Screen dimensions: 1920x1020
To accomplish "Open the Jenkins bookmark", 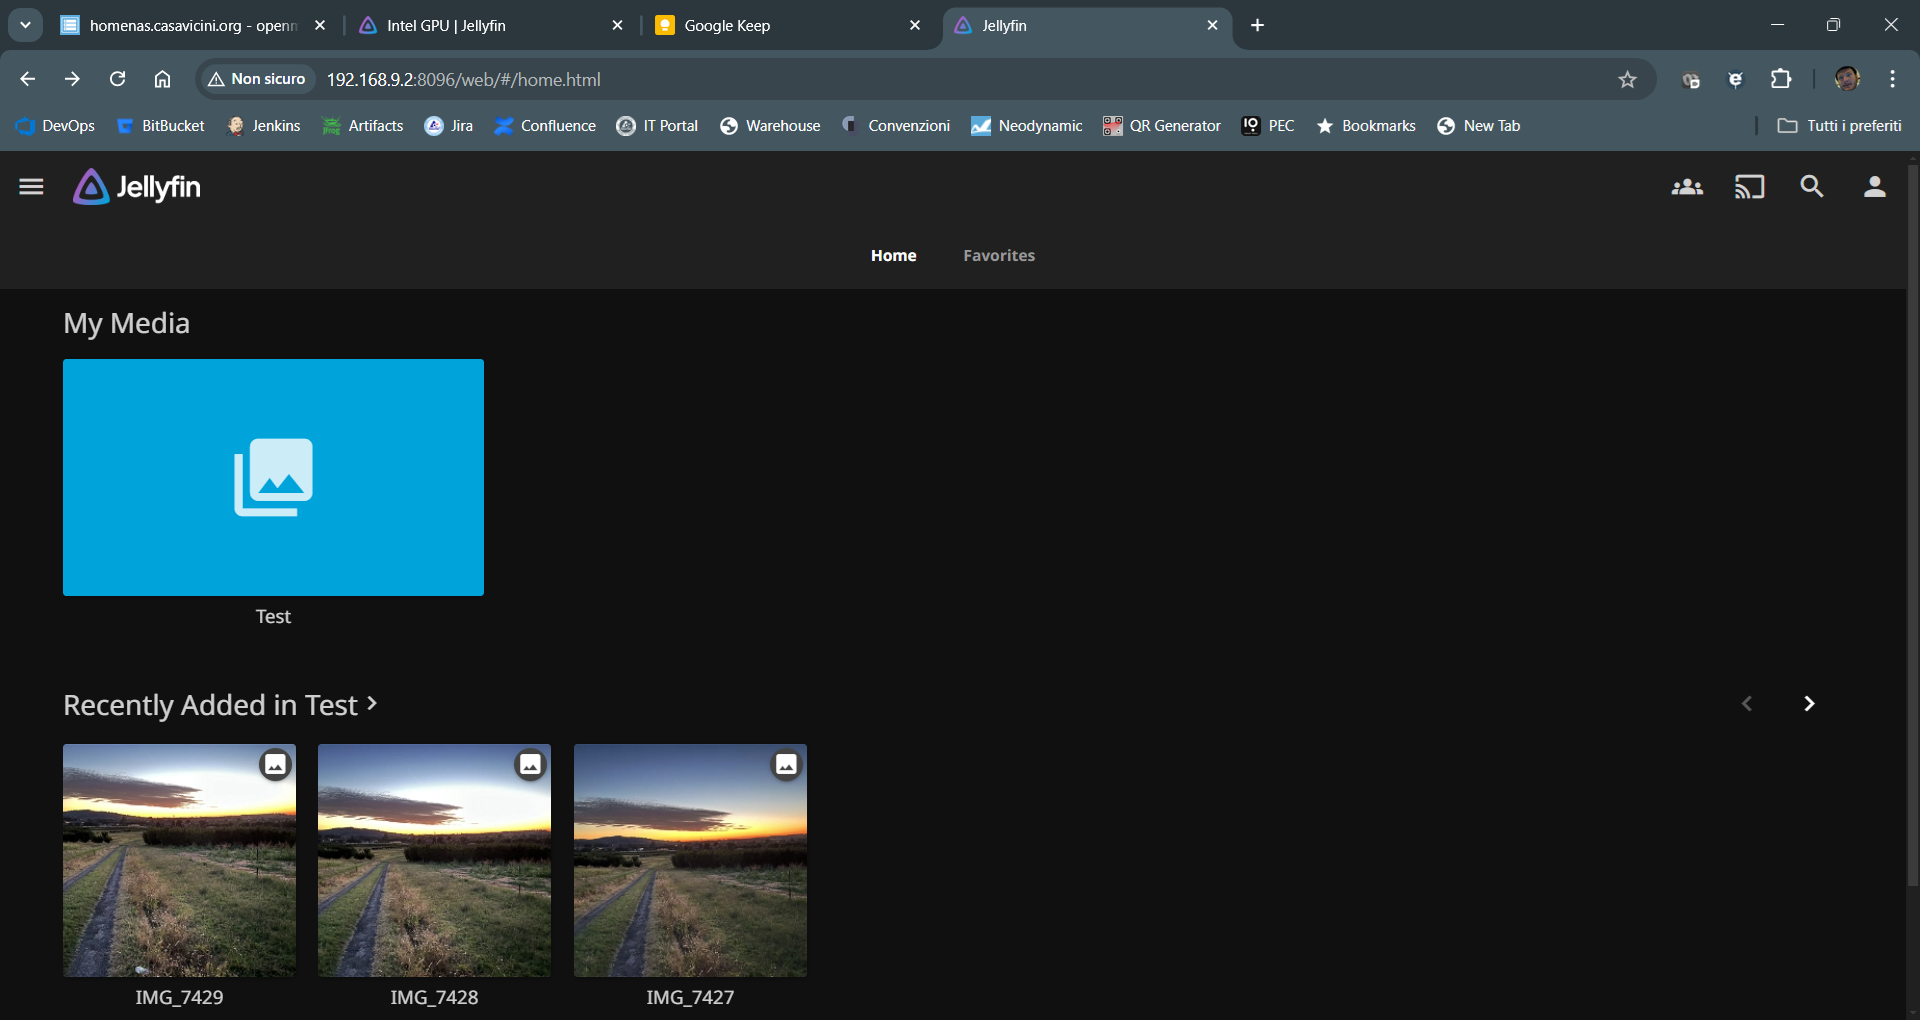I will (264, 126).
